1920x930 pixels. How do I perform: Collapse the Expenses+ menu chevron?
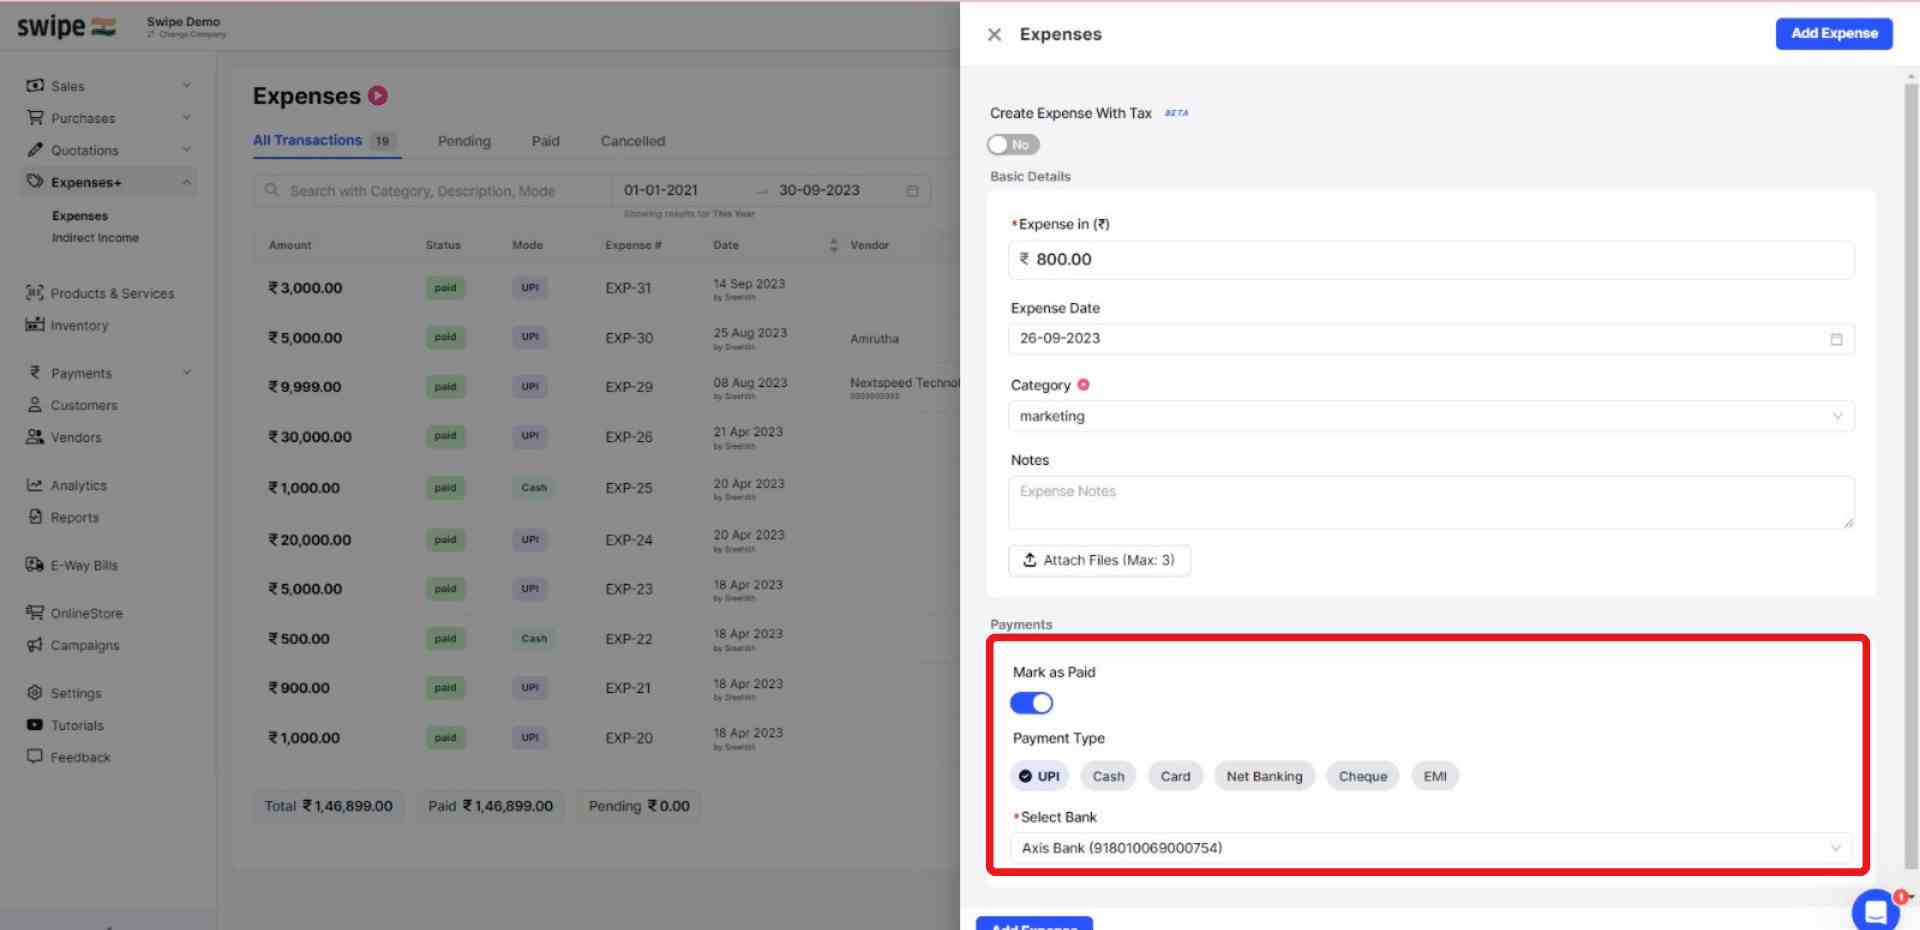tap(186, 181)
